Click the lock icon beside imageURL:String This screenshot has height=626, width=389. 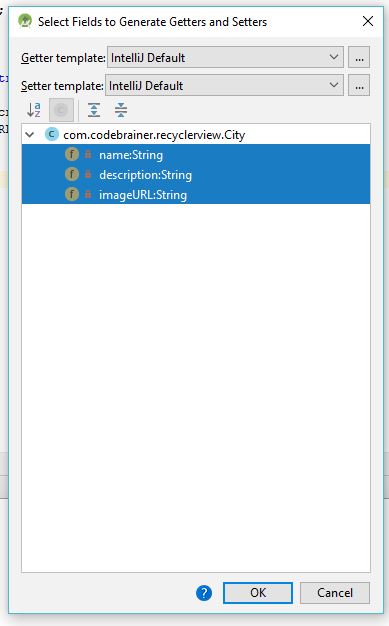pos(88,194)
